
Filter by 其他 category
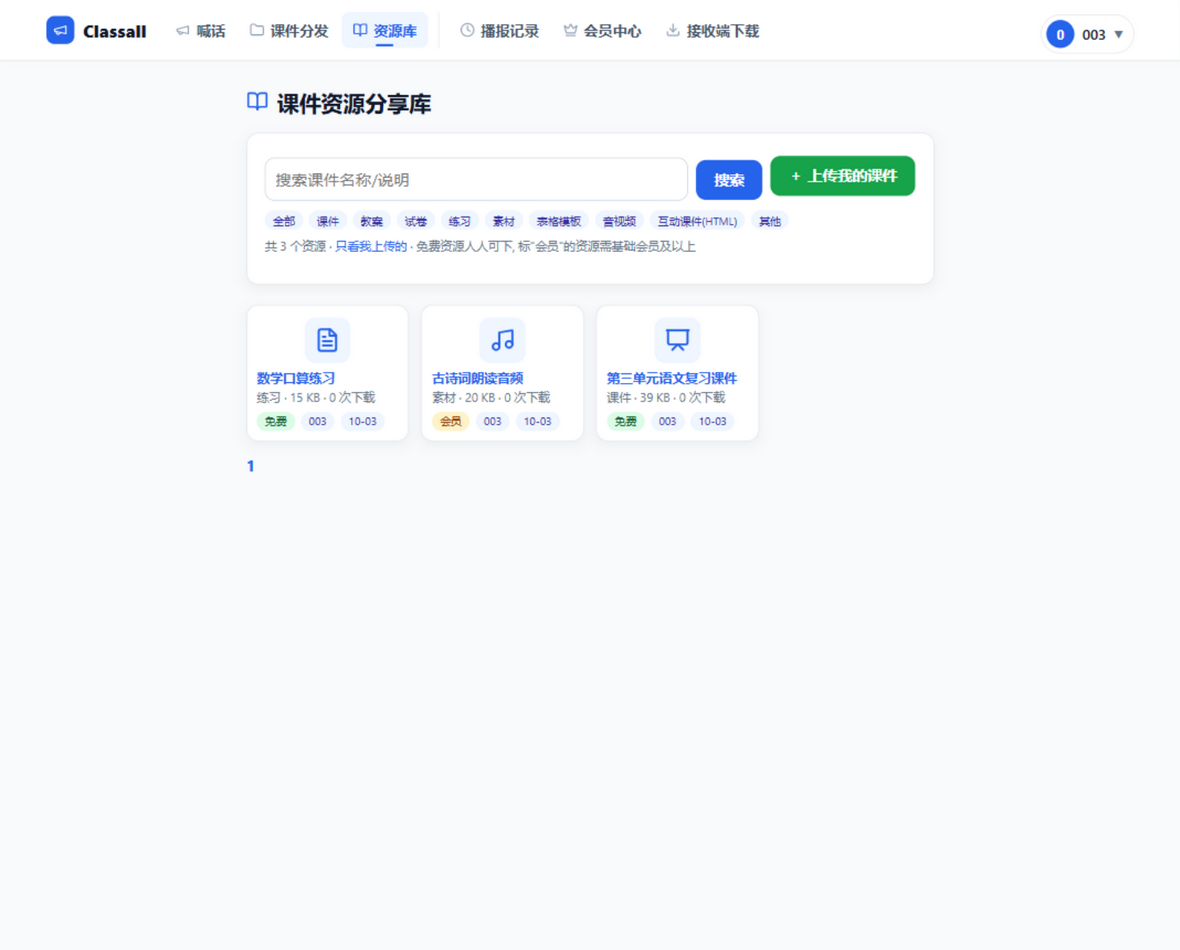click(x=769, y=221)
